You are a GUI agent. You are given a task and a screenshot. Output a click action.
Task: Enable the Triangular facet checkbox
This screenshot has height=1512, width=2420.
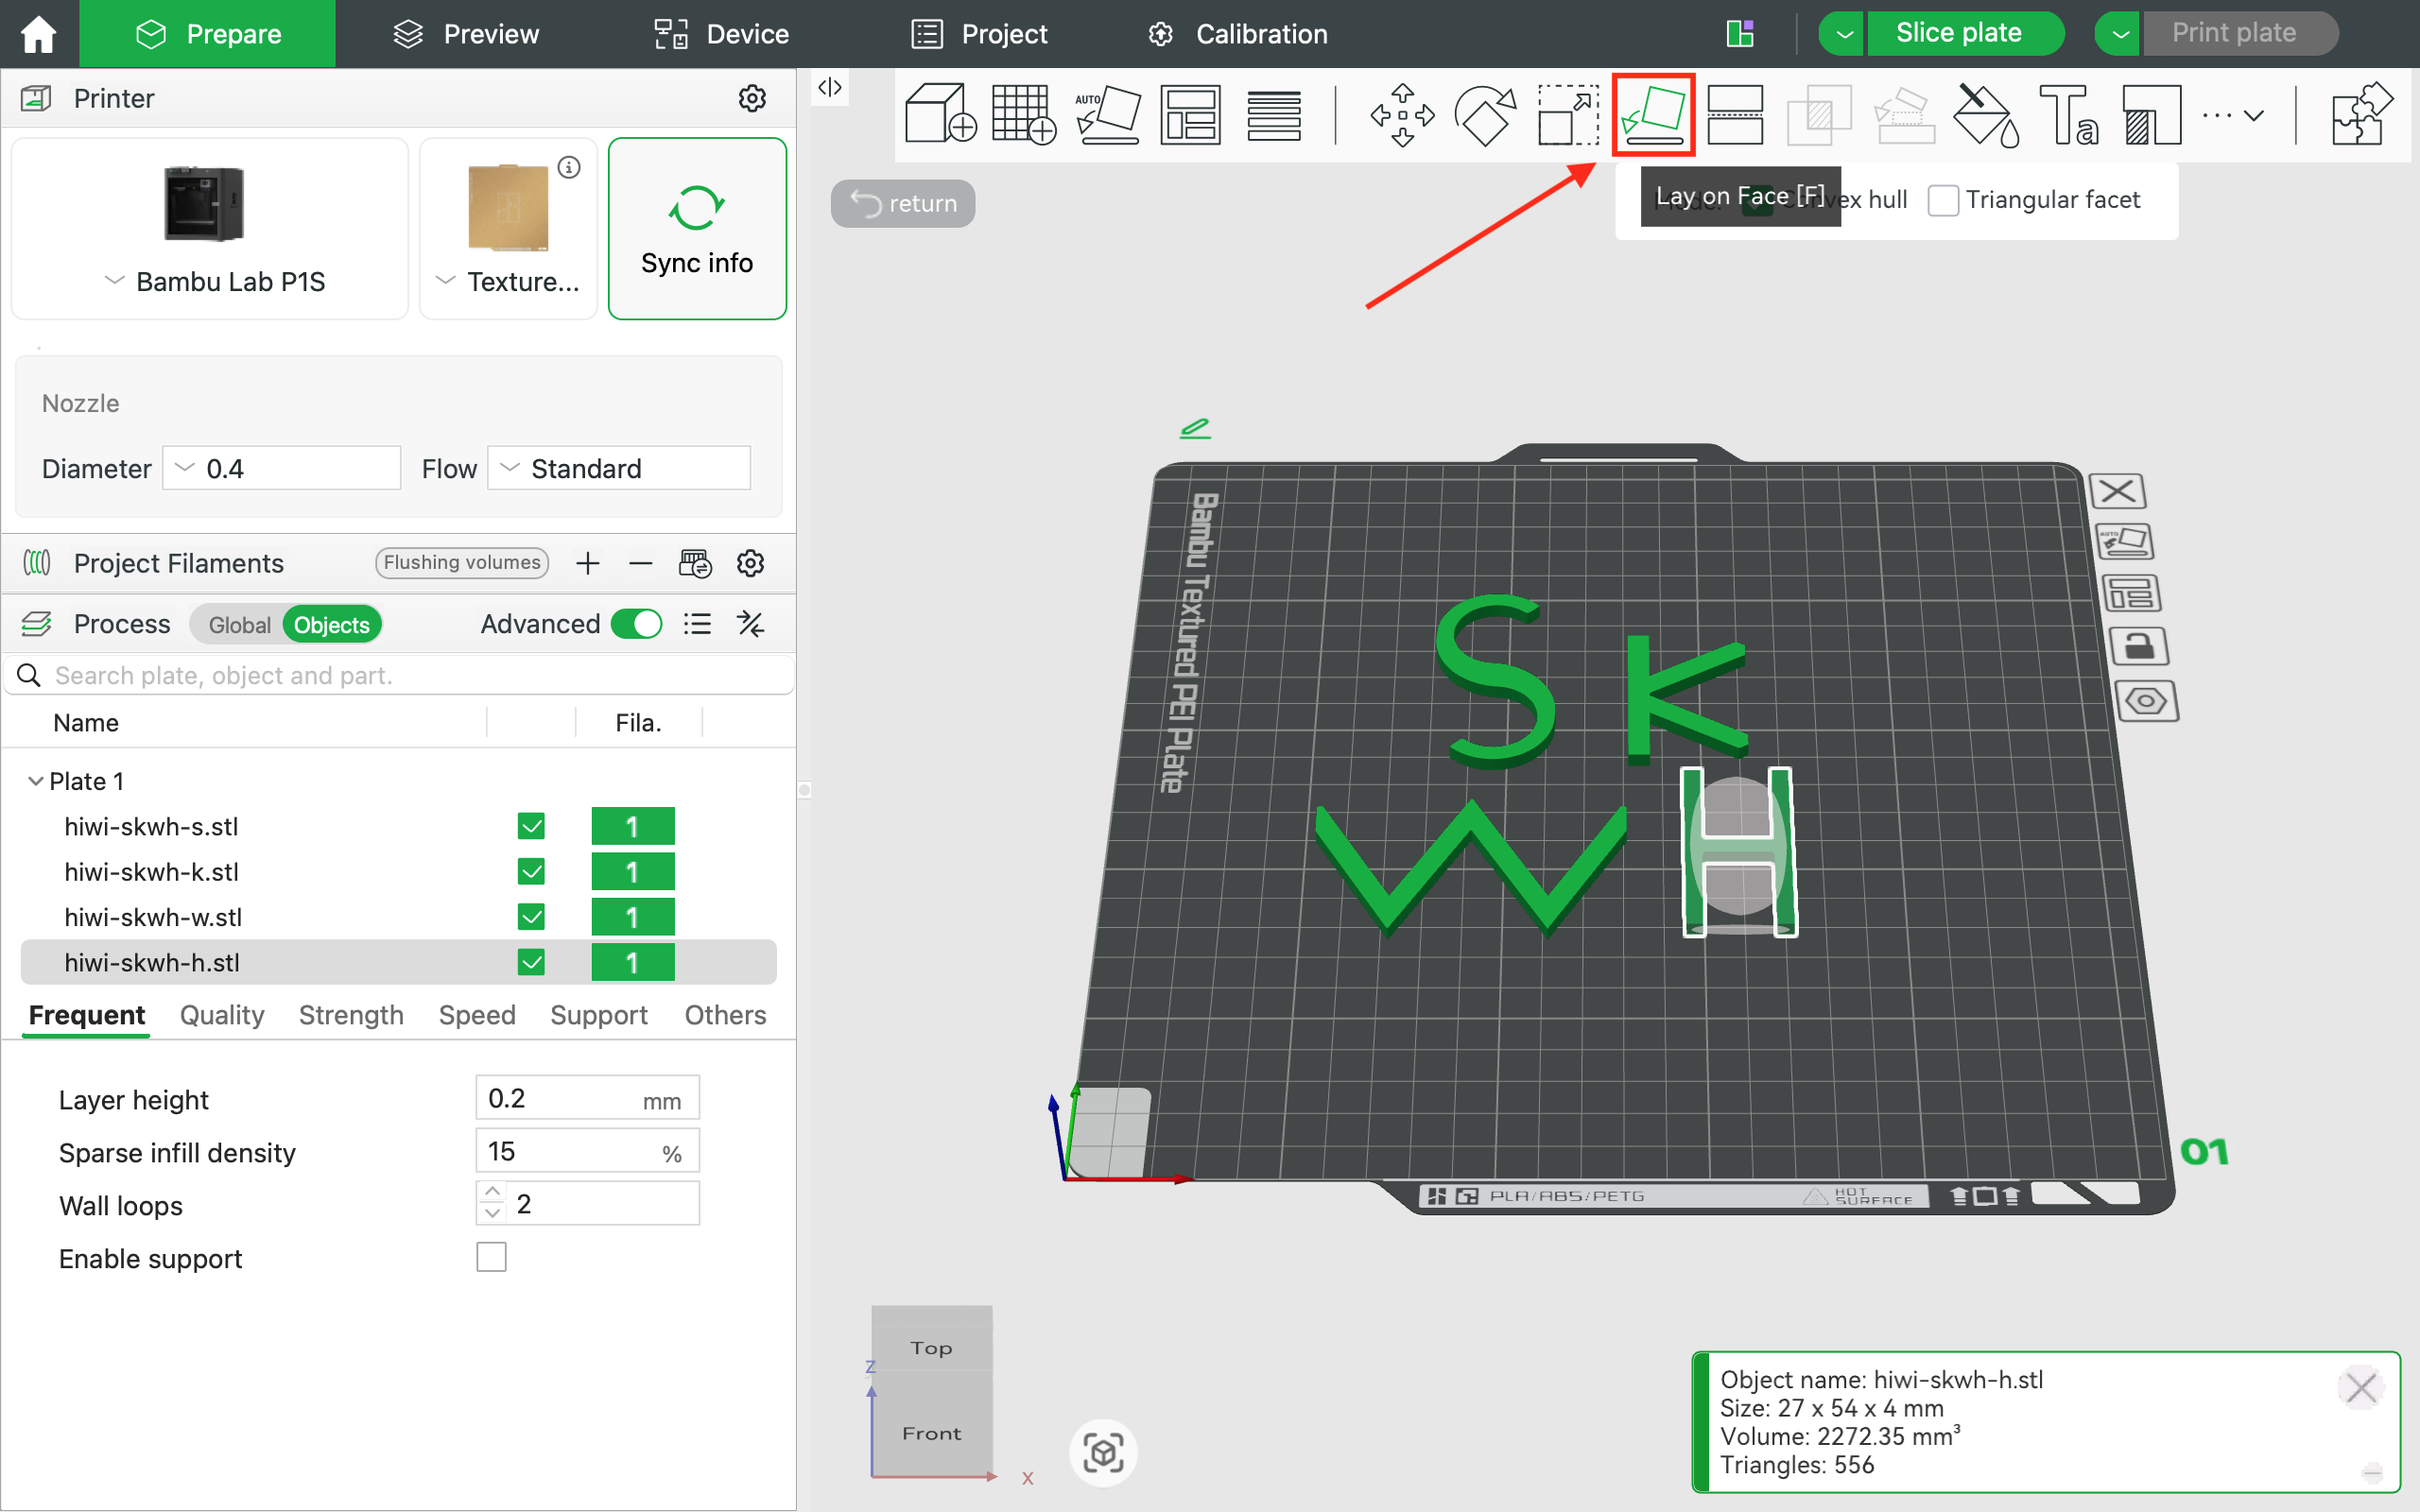(1942, 200)
